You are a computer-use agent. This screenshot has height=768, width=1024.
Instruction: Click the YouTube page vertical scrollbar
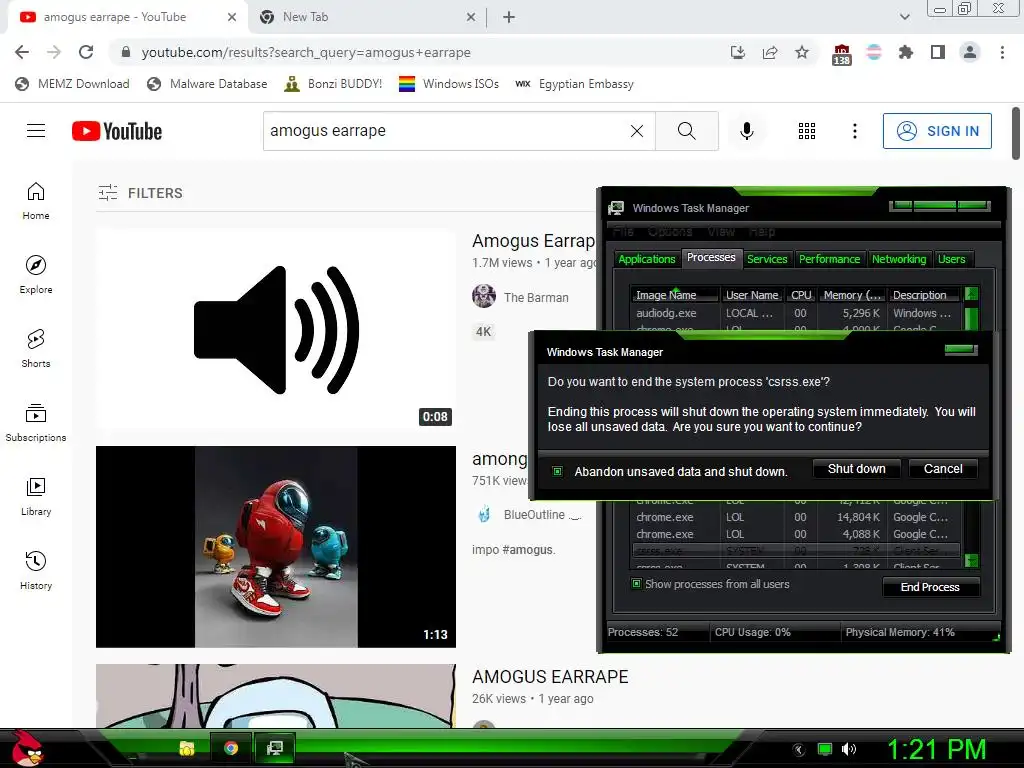(1016, 133)
